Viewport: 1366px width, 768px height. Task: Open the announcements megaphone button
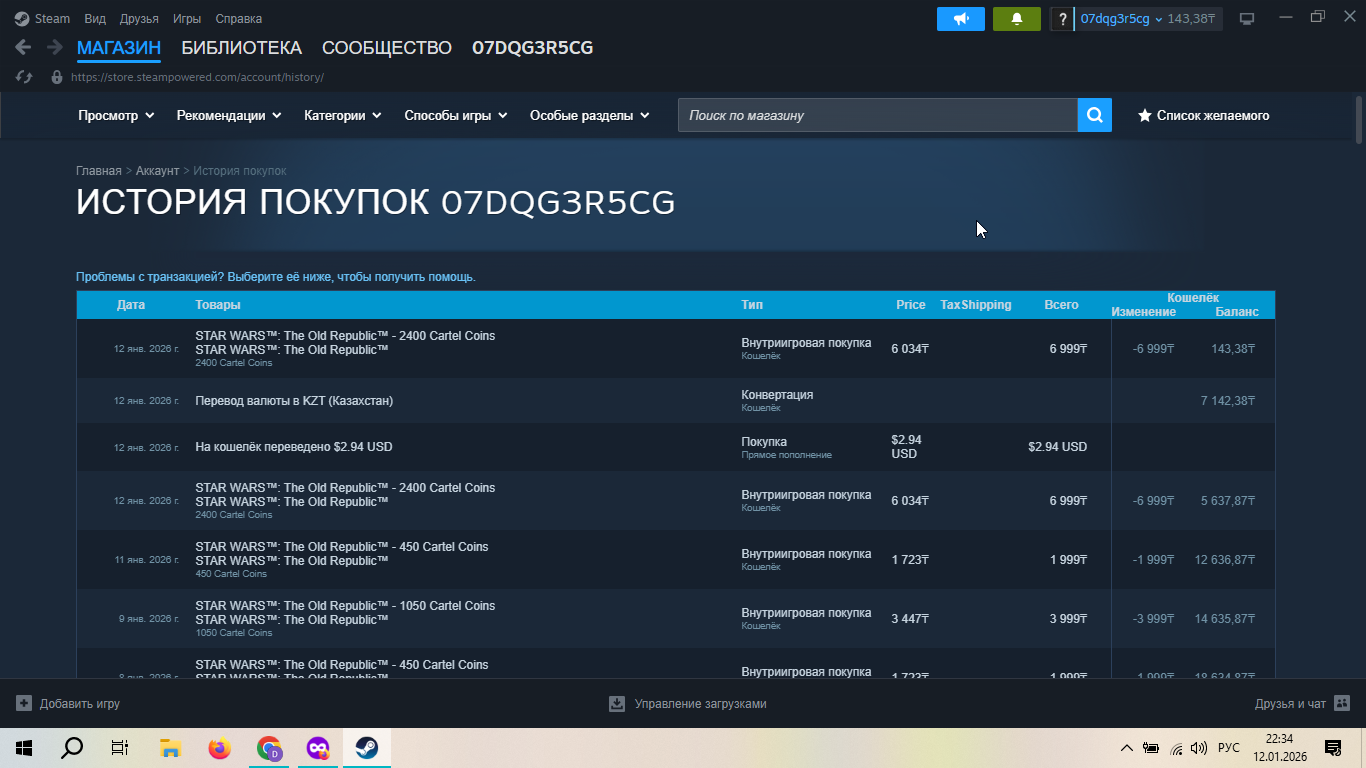coord(961,19)
